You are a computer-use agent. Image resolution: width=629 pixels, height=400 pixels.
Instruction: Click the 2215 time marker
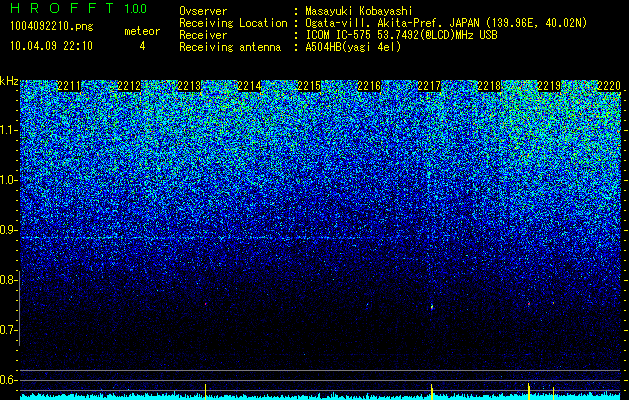[309, 86]
